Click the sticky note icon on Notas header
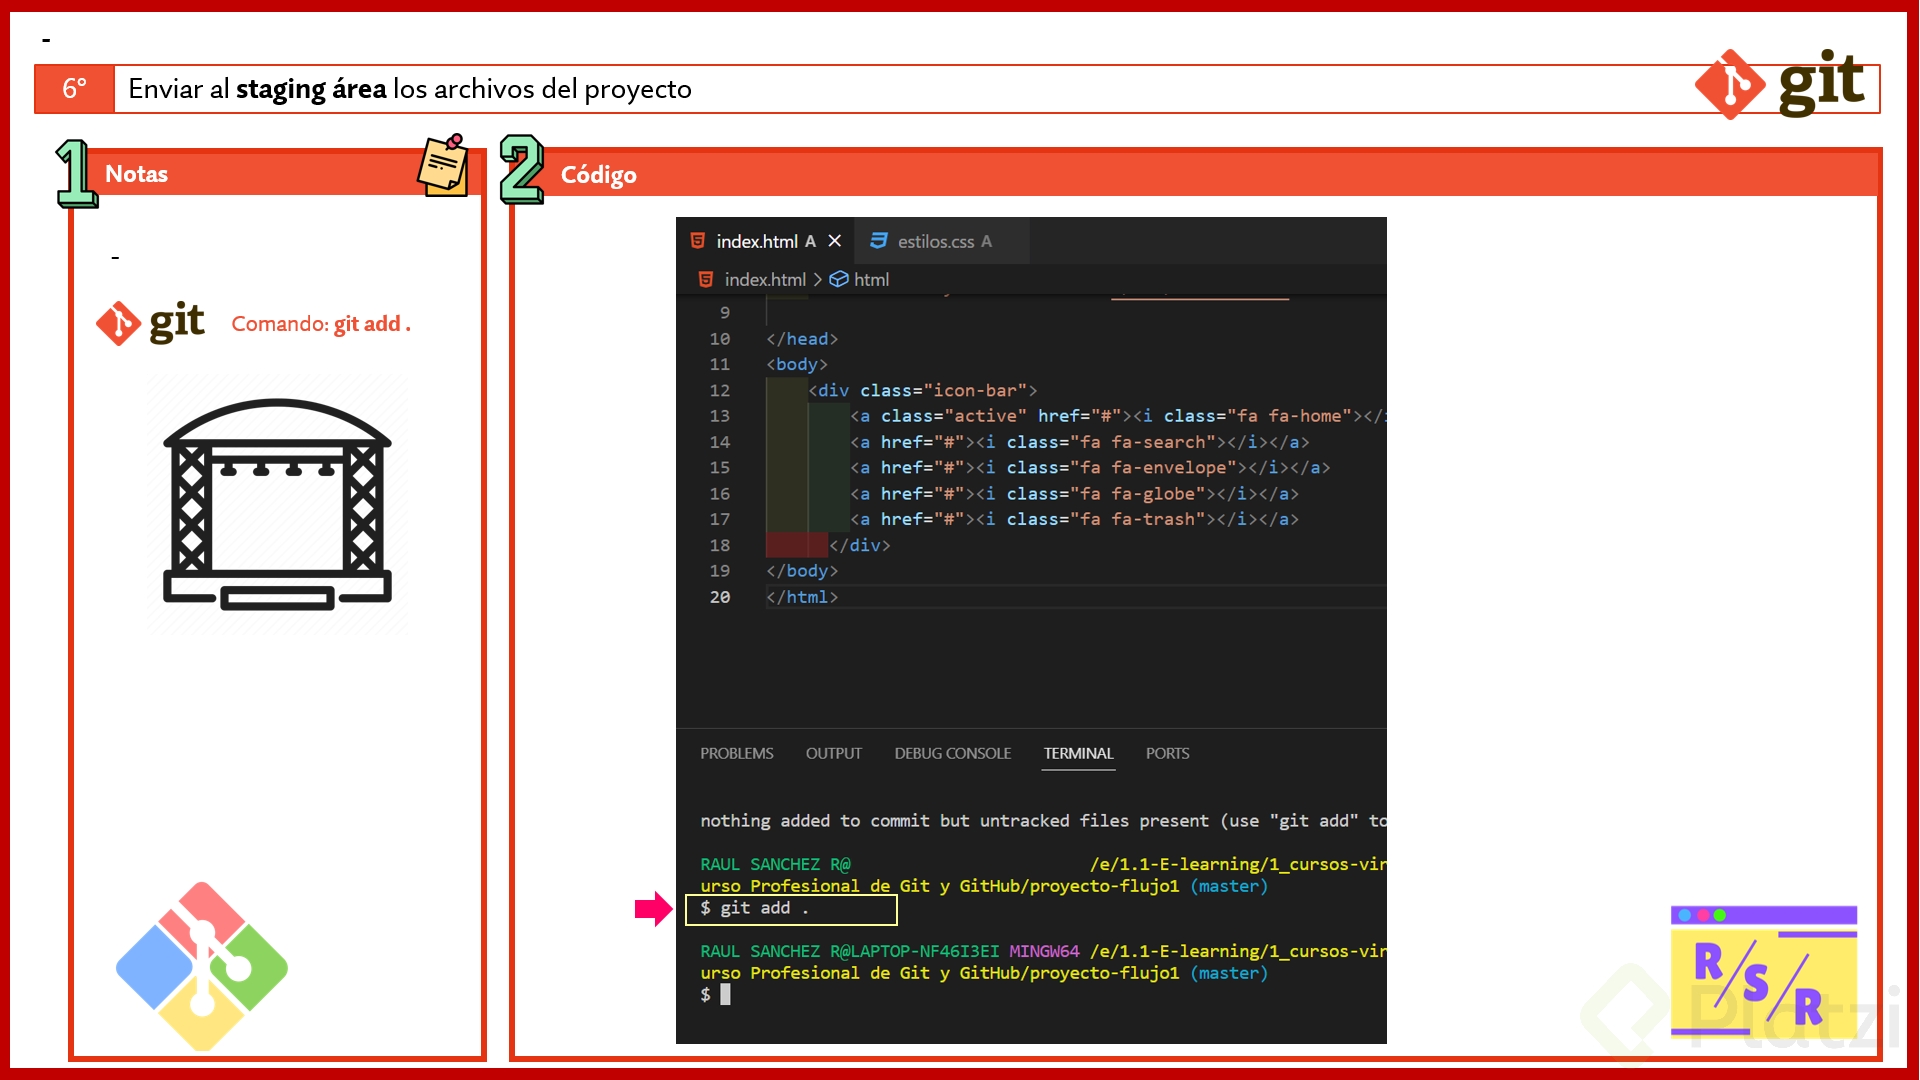 click(443, 166)
